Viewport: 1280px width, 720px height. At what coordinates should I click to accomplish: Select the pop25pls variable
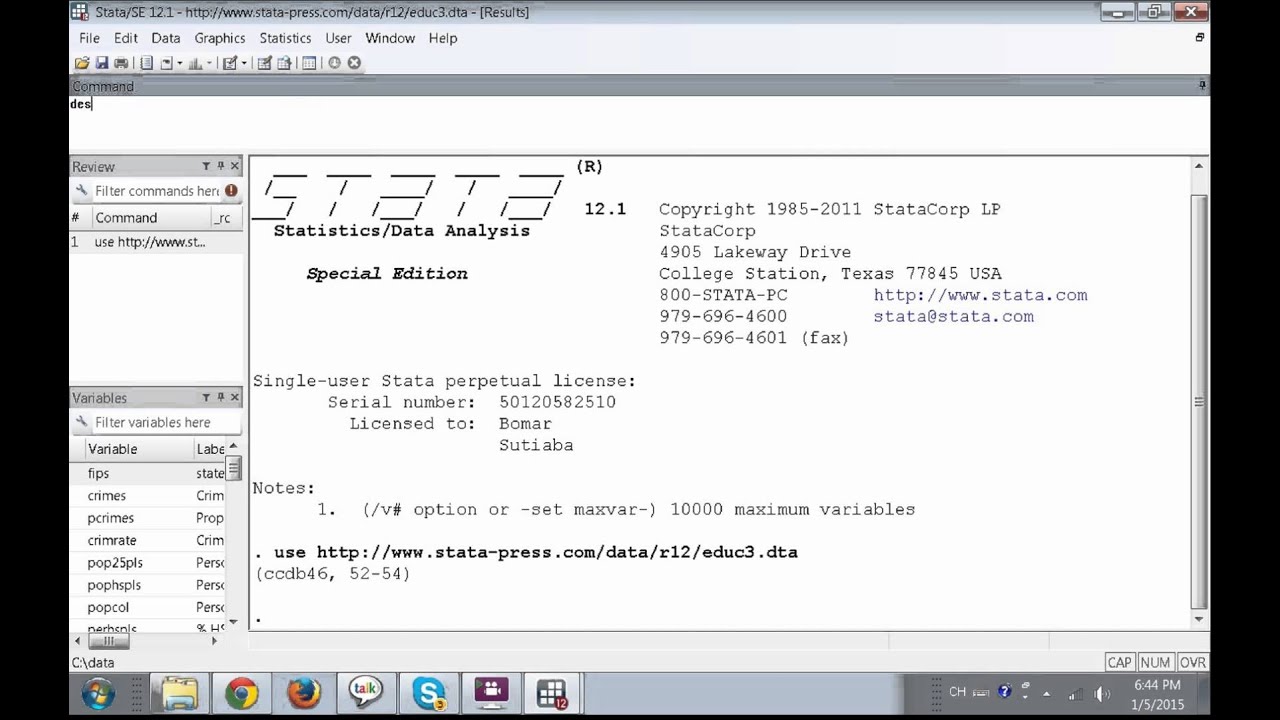pyautogui.click(x=148, y=563)
